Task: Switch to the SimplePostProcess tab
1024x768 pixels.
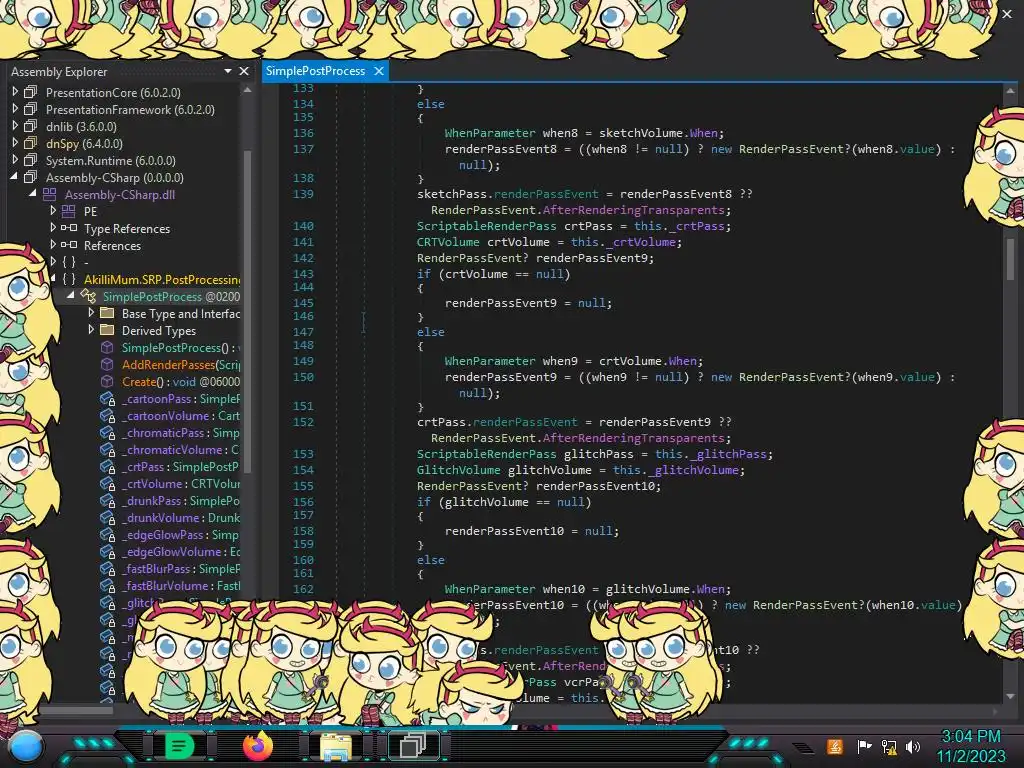Action: click(x=315, y=71)
